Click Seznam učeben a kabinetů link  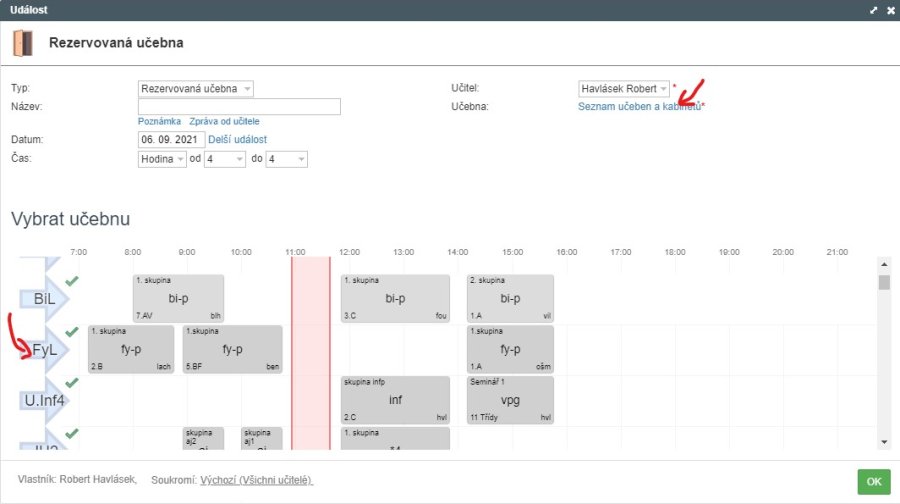coord(640,106)
